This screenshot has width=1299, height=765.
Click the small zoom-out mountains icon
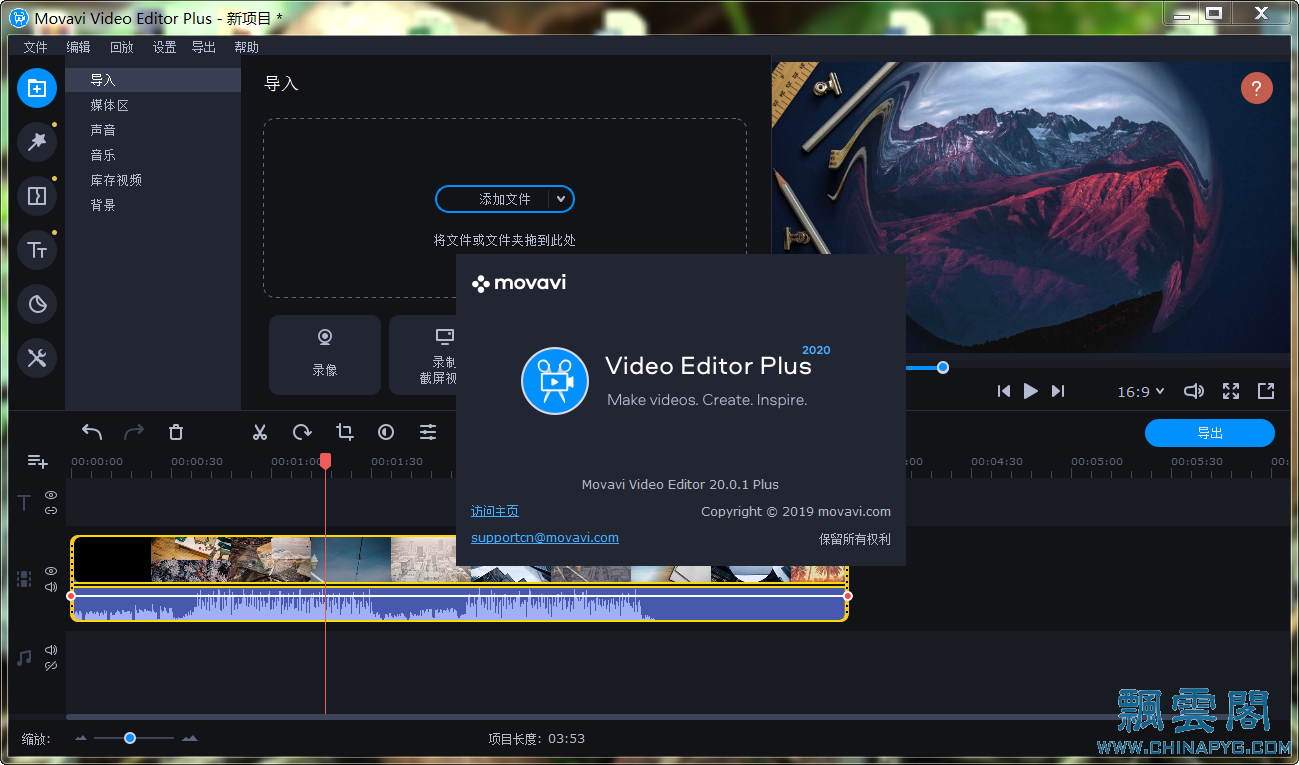click(81, 739)
